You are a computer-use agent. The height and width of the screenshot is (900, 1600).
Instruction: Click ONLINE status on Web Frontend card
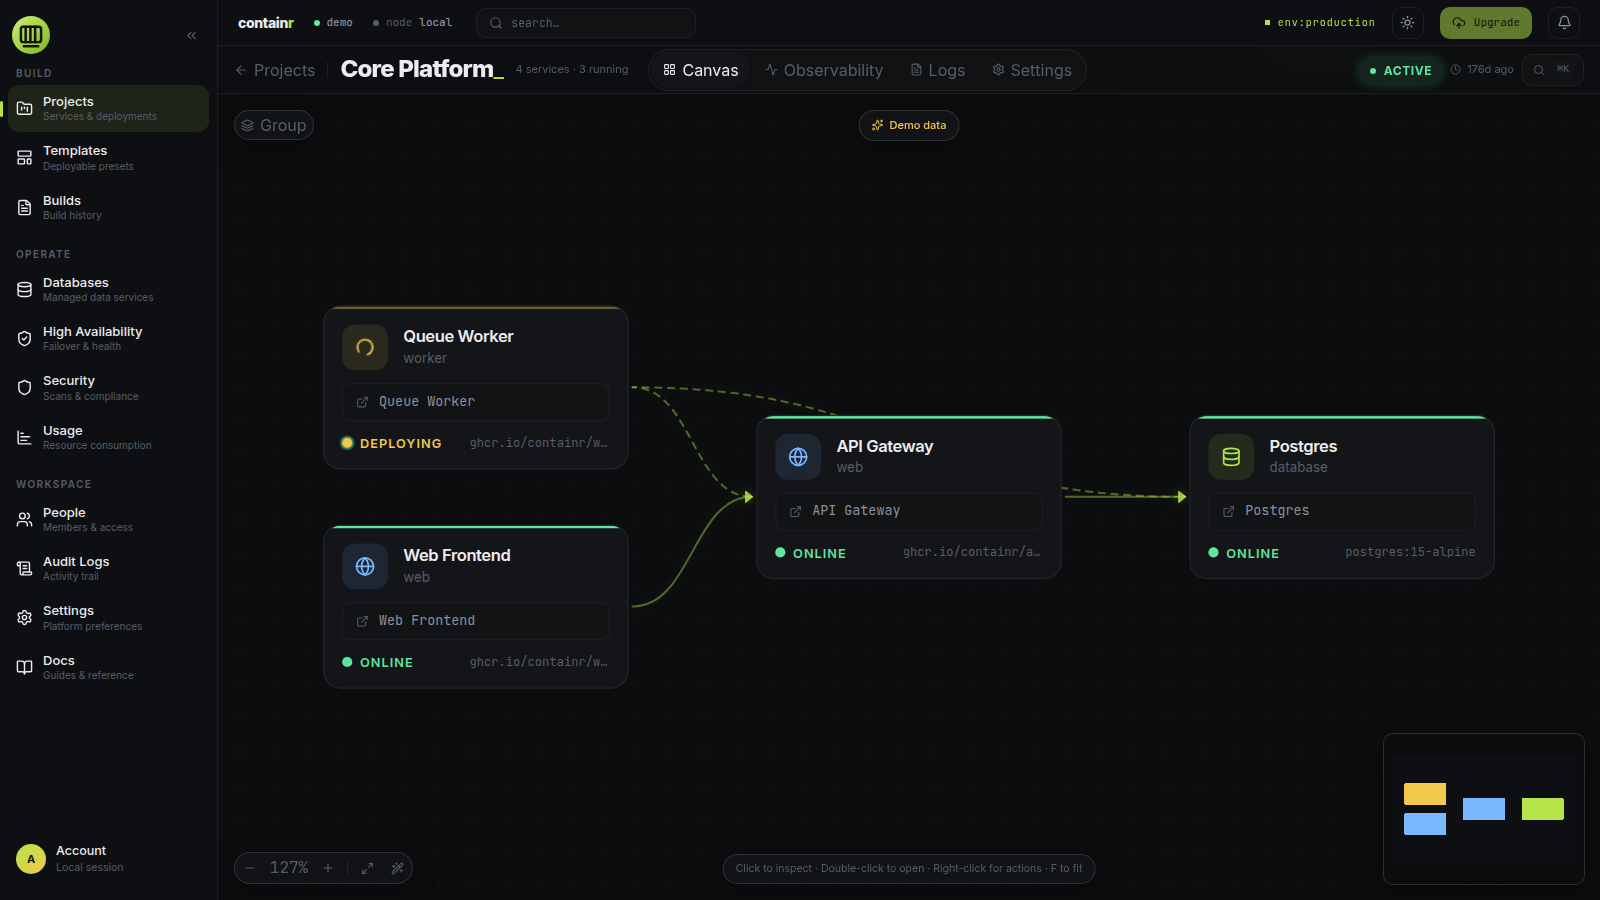click(378, 662)
